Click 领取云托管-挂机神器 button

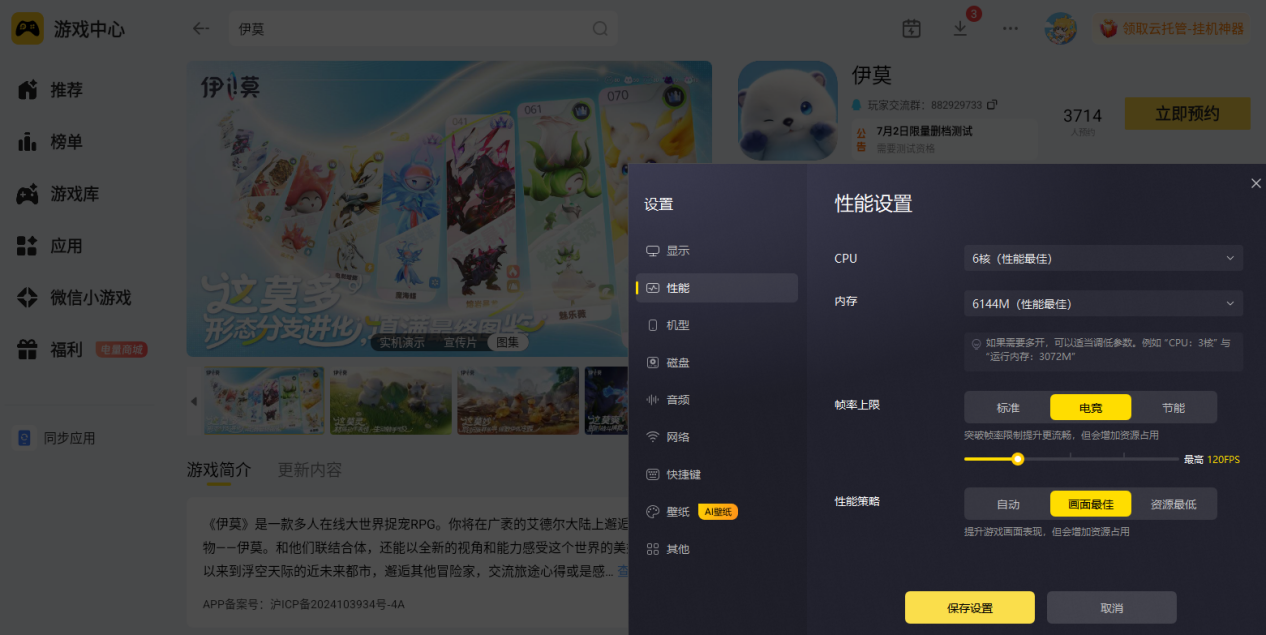(x=1171, y=29)
